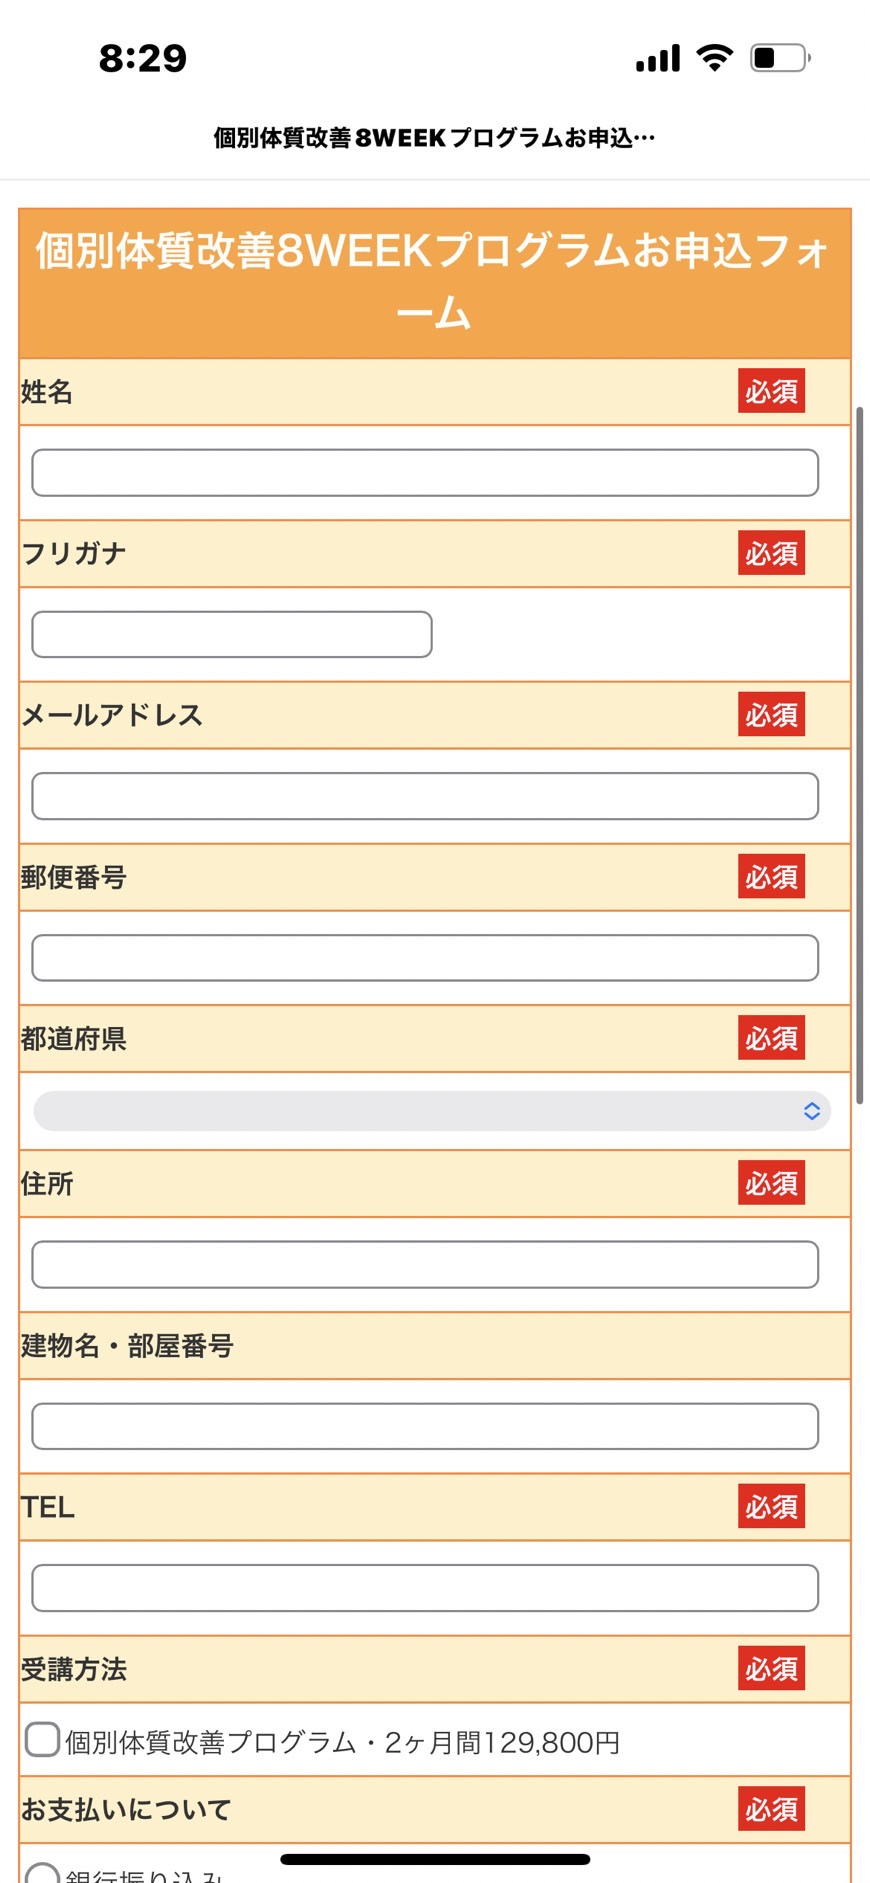The width and height of the screenshot is (870, 1883).
Task: Tap the Wi-Fi status icon
Action: 714,58
